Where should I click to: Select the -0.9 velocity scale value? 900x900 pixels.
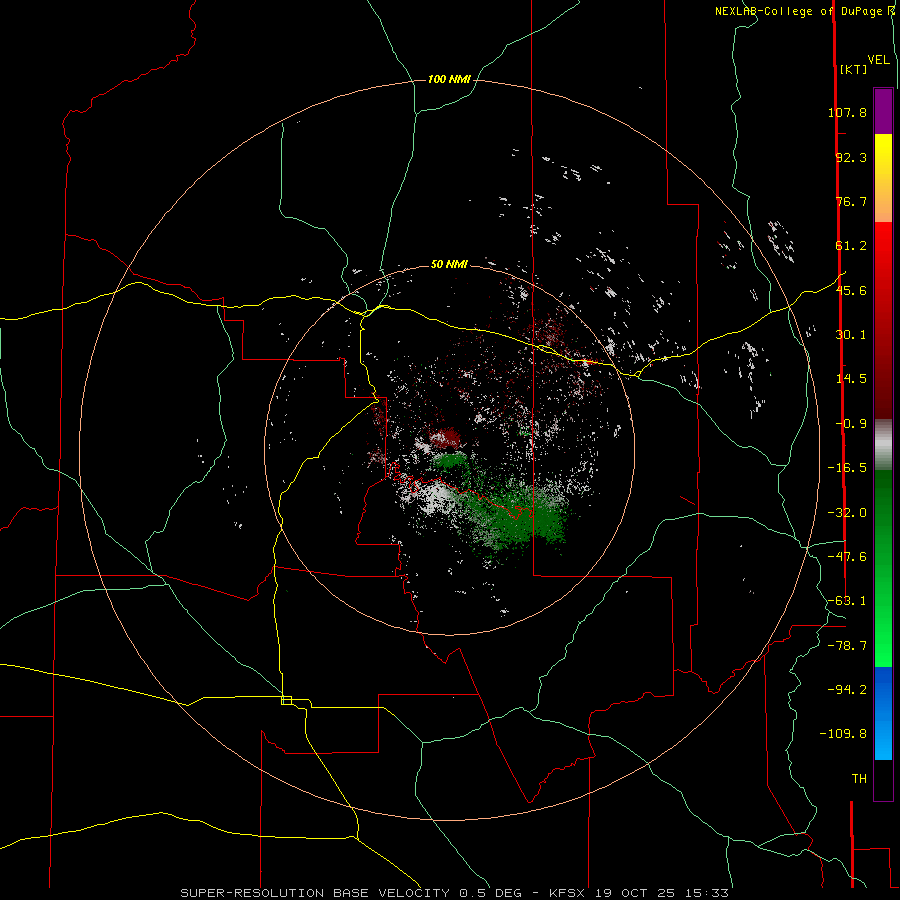851,424
